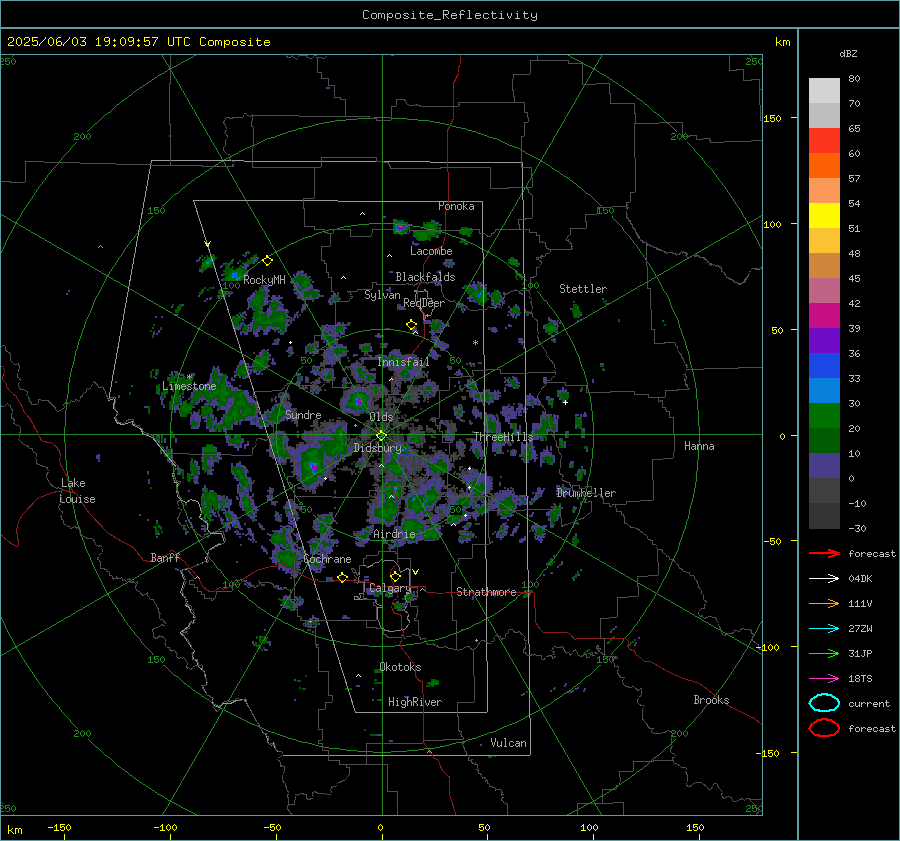The height and width of the screenshot is (841, 900).
Task: Click the white 04DK arrow icon
Action: click(824, 579)
